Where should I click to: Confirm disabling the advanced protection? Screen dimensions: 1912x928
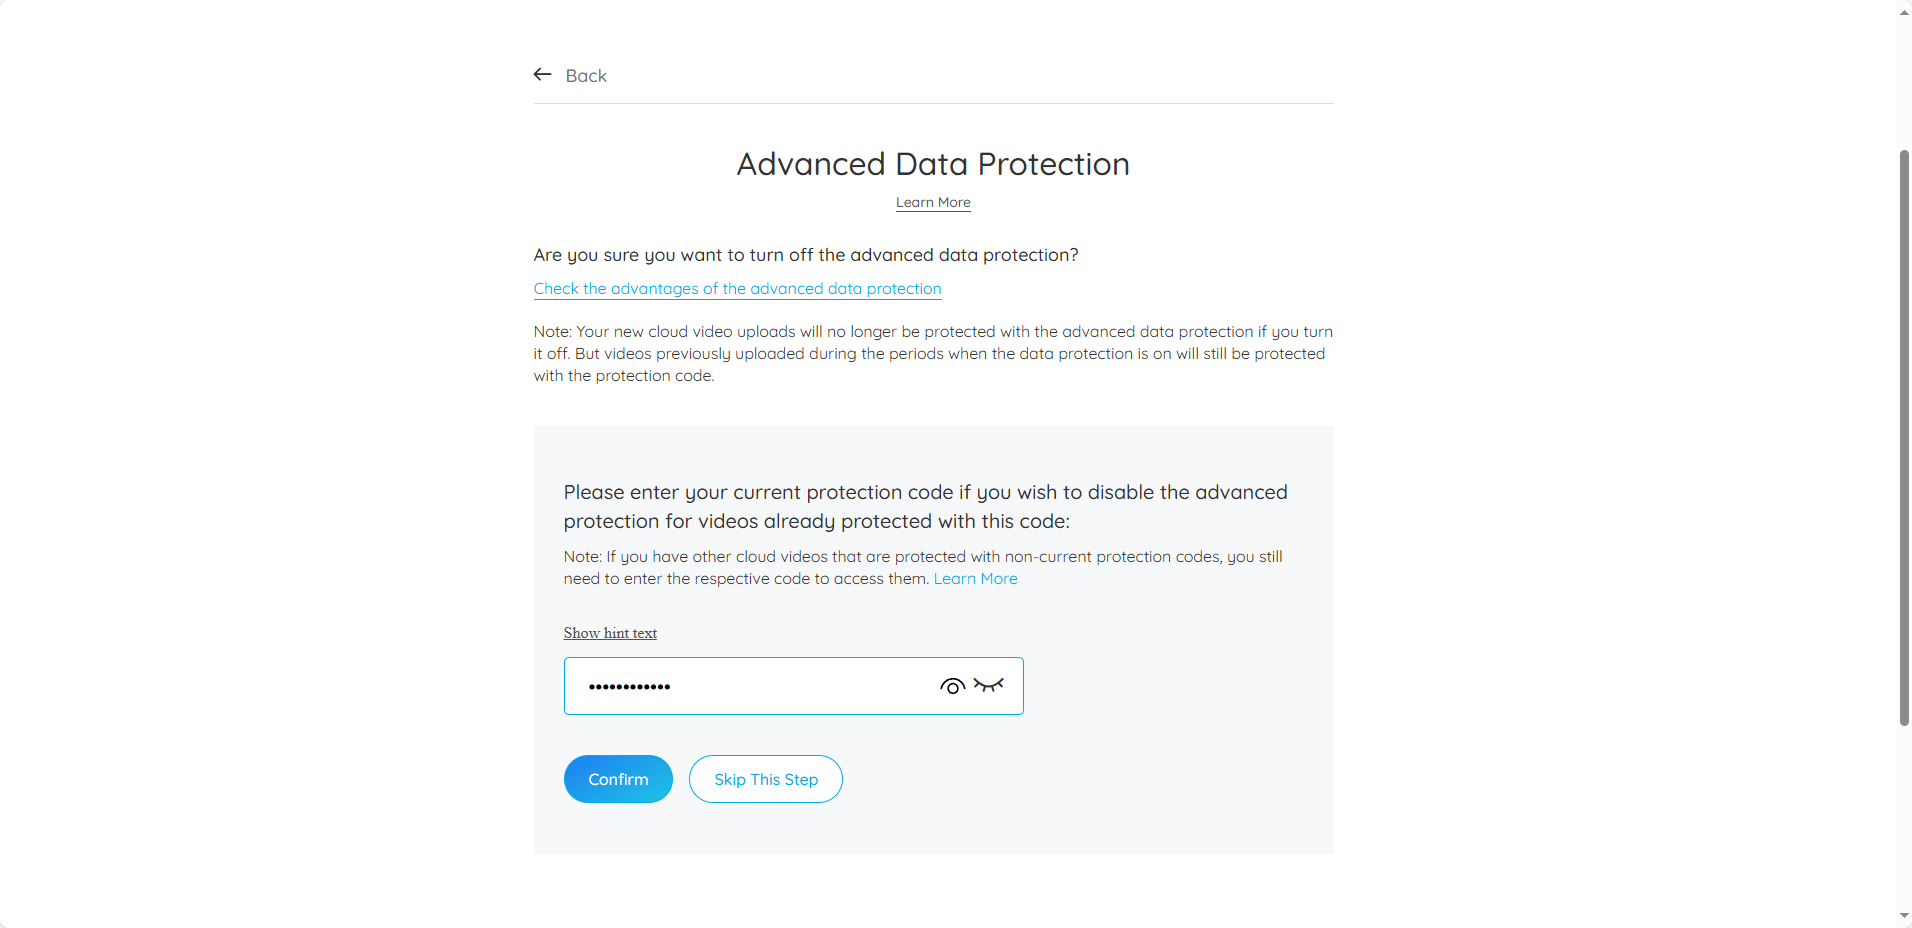click(618, 779)
